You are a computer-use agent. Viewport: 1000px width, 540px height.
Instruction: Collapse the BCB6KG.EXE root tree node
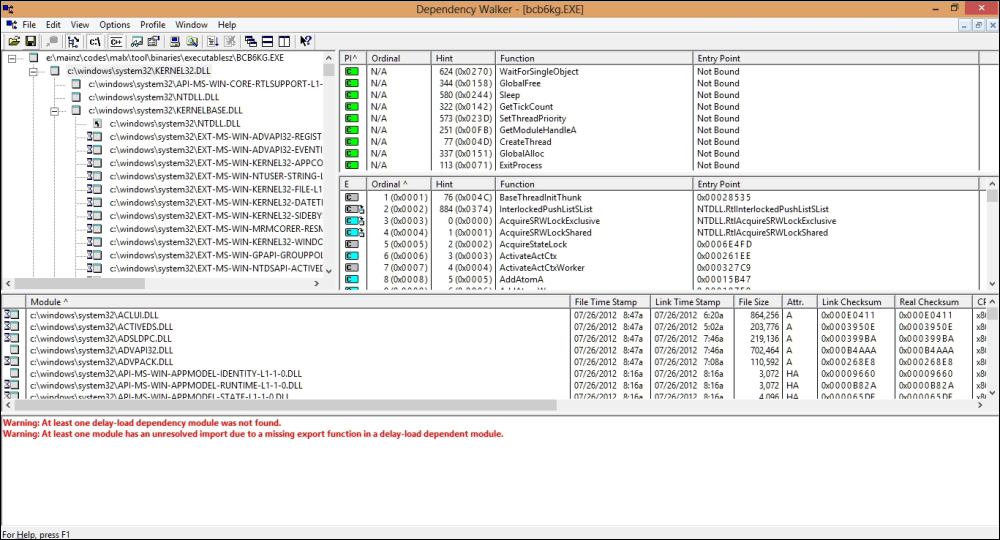click(x=13, y=58)
